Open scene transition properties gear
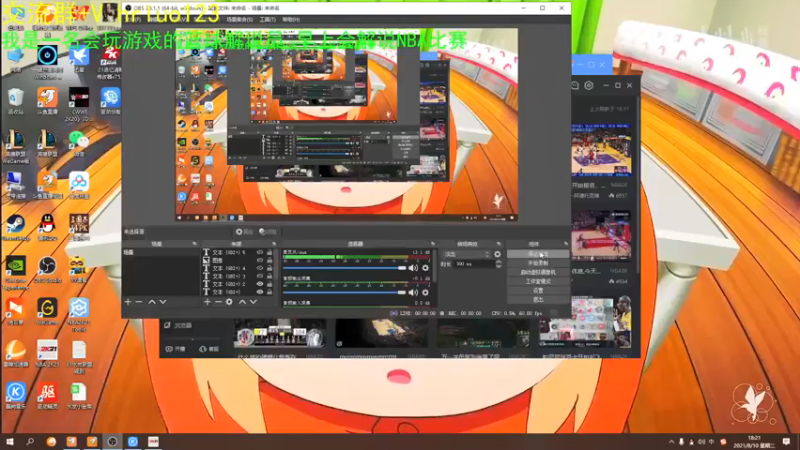The width and height of the screenshot is (800, 450). click(x=497, y=254)
